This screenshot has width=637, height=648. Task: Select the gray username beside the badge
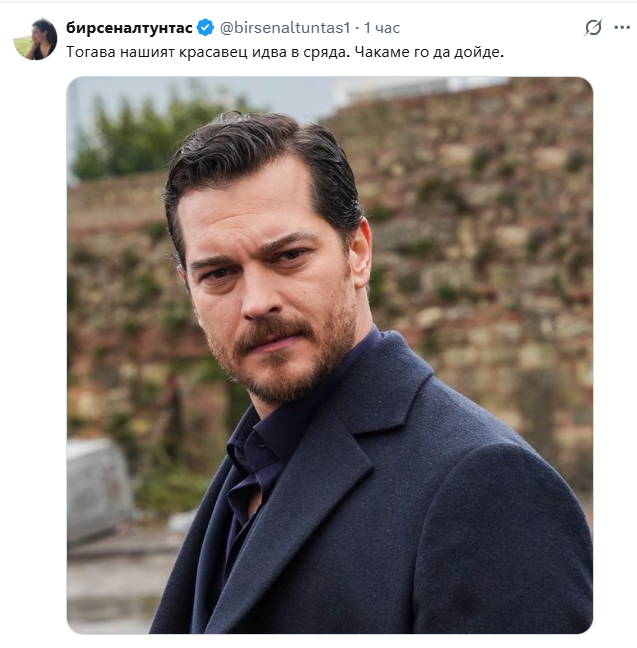(x=285, y=27)
